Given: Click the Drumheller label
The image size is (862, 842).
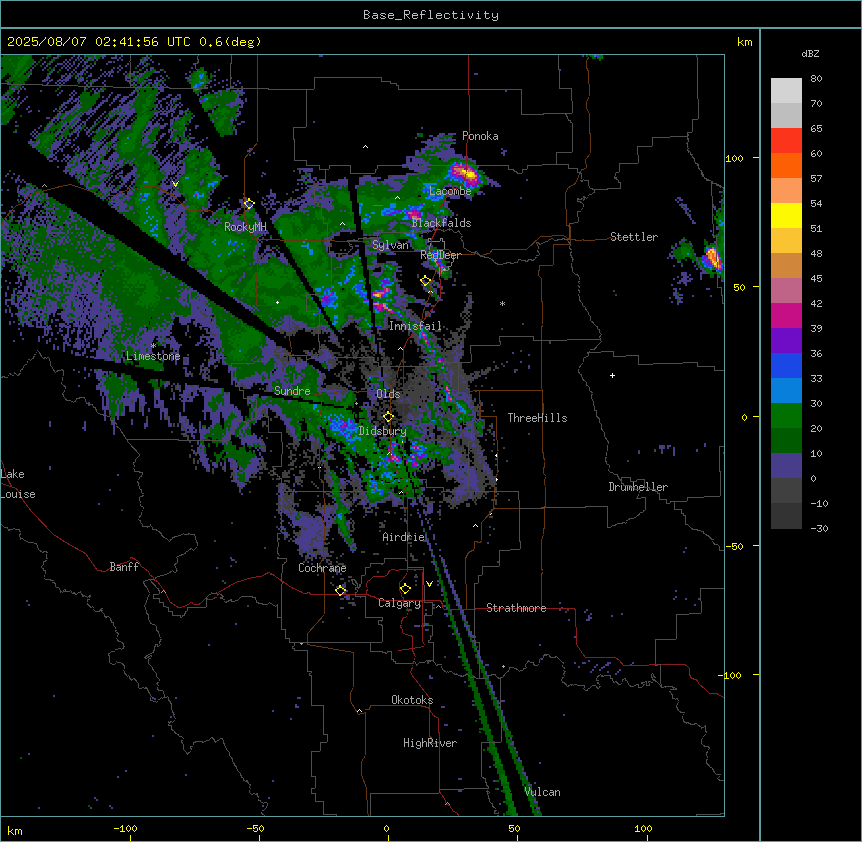Looking at the screenshot, I should coord(638,487).
